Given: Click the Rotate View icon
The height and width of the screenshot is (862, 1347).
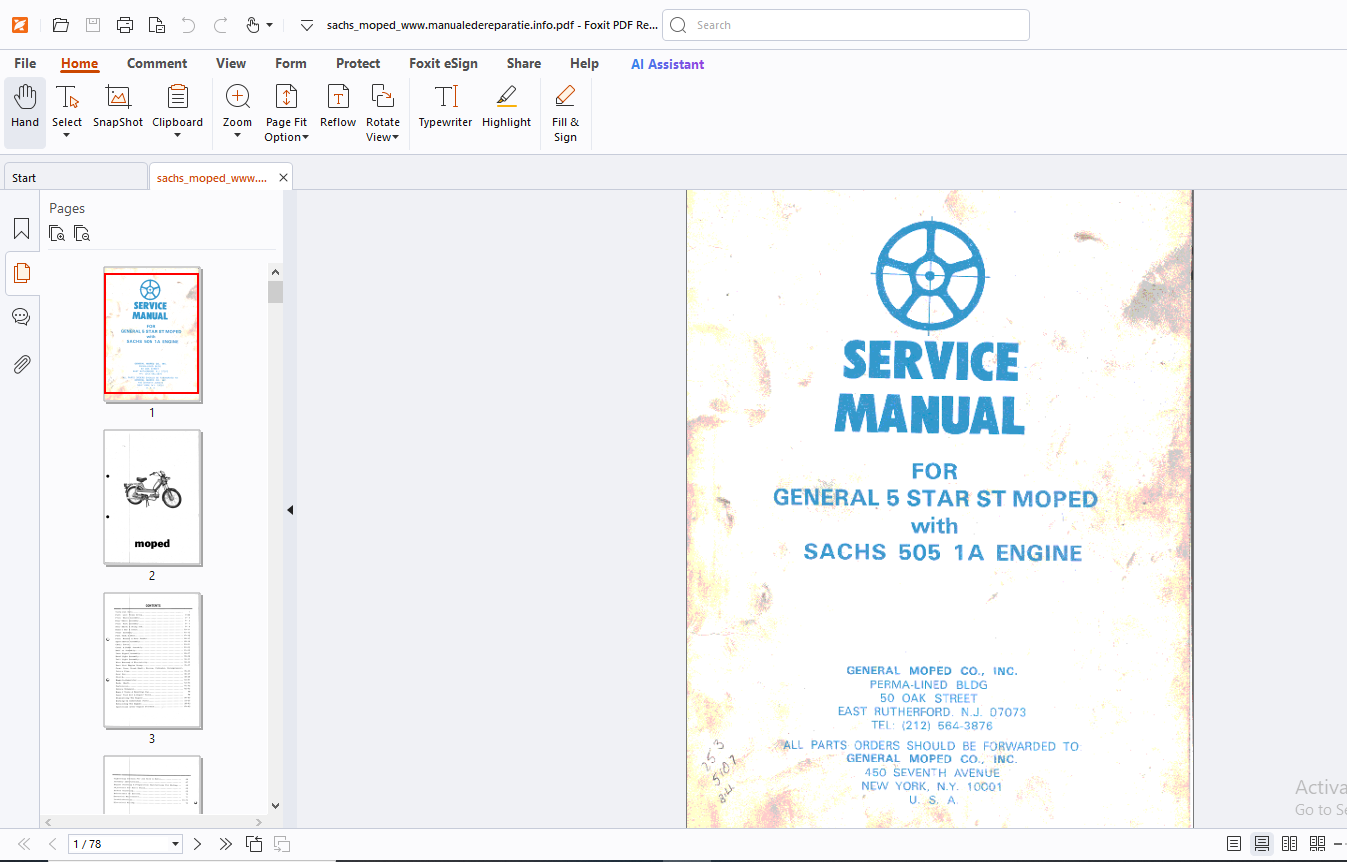Looking at the screenshot, I should point(382,97).
